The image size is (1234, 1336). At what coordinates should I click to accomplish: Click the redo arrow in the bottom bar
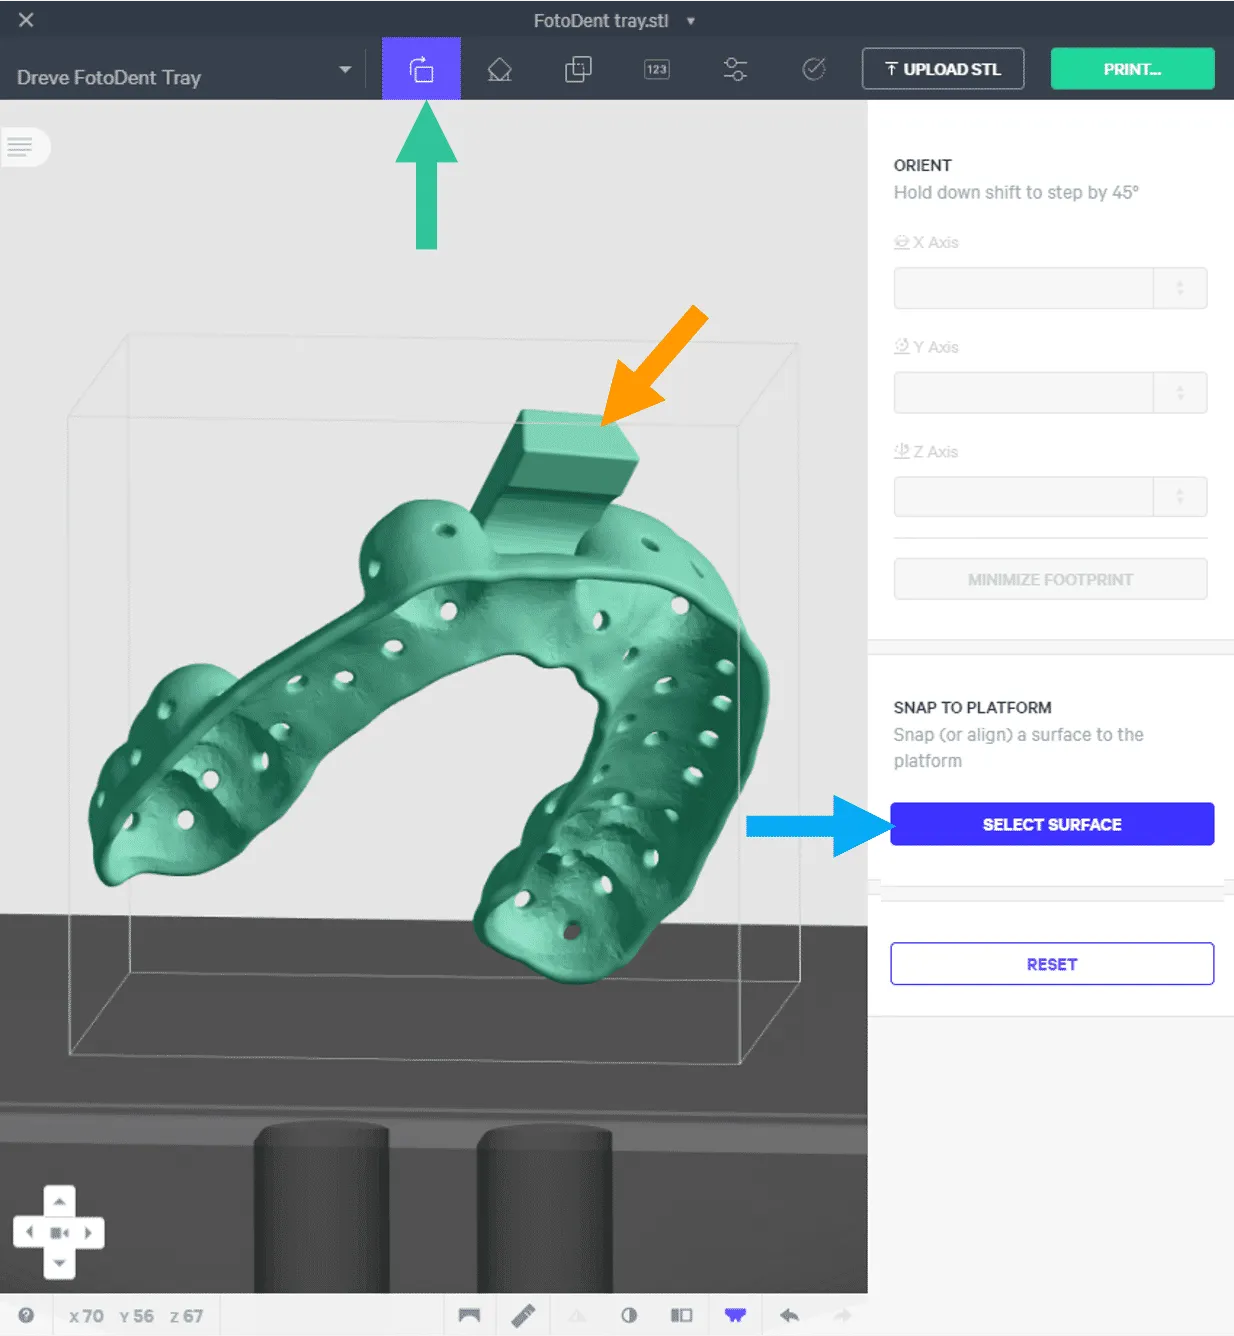point(843,1315)
